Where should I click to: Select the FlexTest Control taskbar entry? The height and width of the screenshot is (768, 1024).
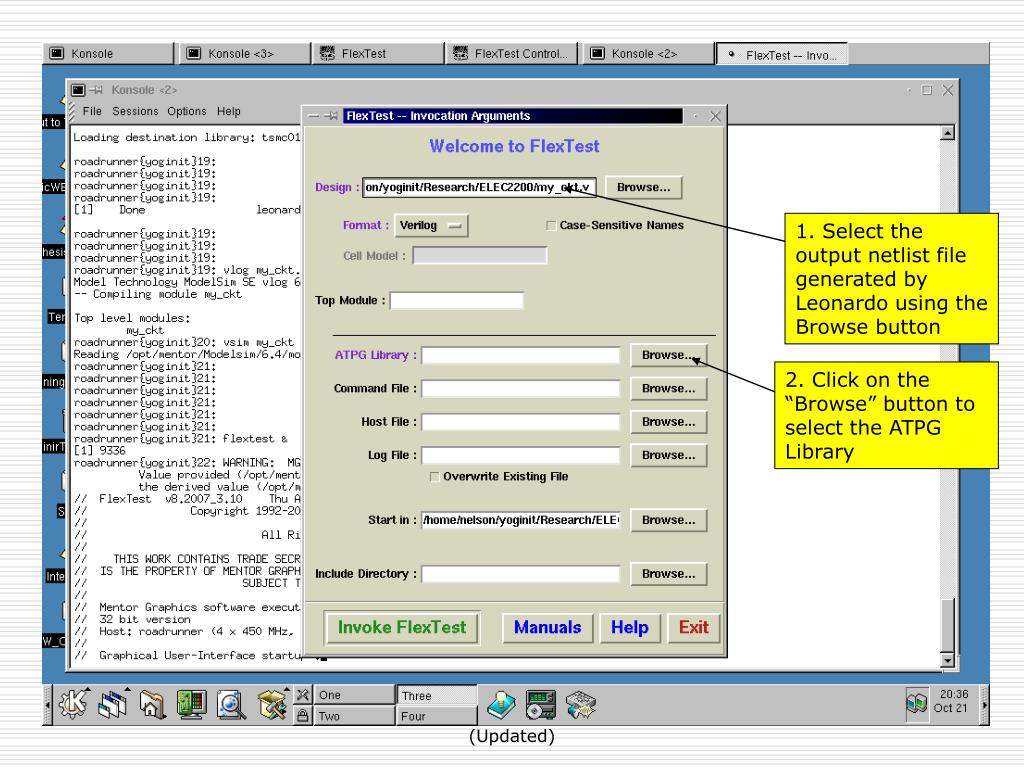click(x=513, y=54)
